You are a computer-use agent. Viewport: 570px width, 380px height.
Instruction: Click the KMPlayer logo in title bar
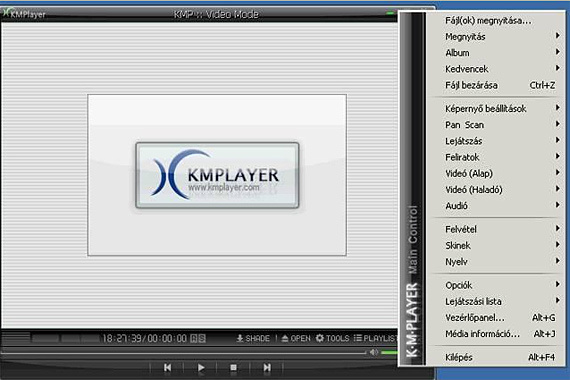(x=24, y=14)
